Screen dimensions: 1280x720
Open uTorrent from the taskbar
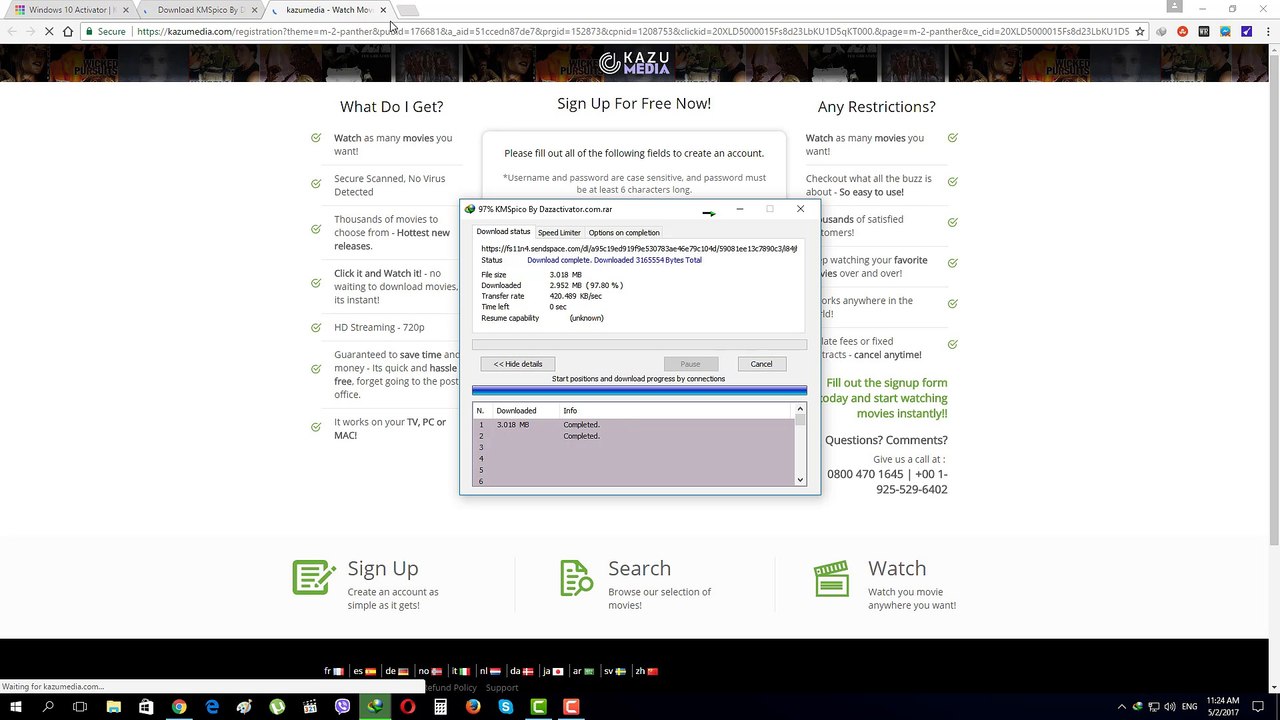click(x=277, y=707)
